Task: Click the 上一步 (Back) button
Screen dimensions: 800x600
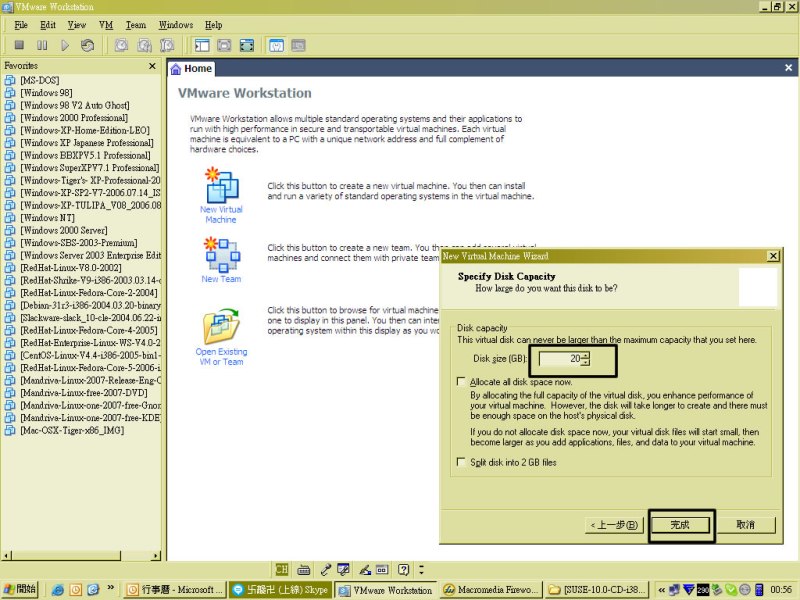Action: coord(614,524)
